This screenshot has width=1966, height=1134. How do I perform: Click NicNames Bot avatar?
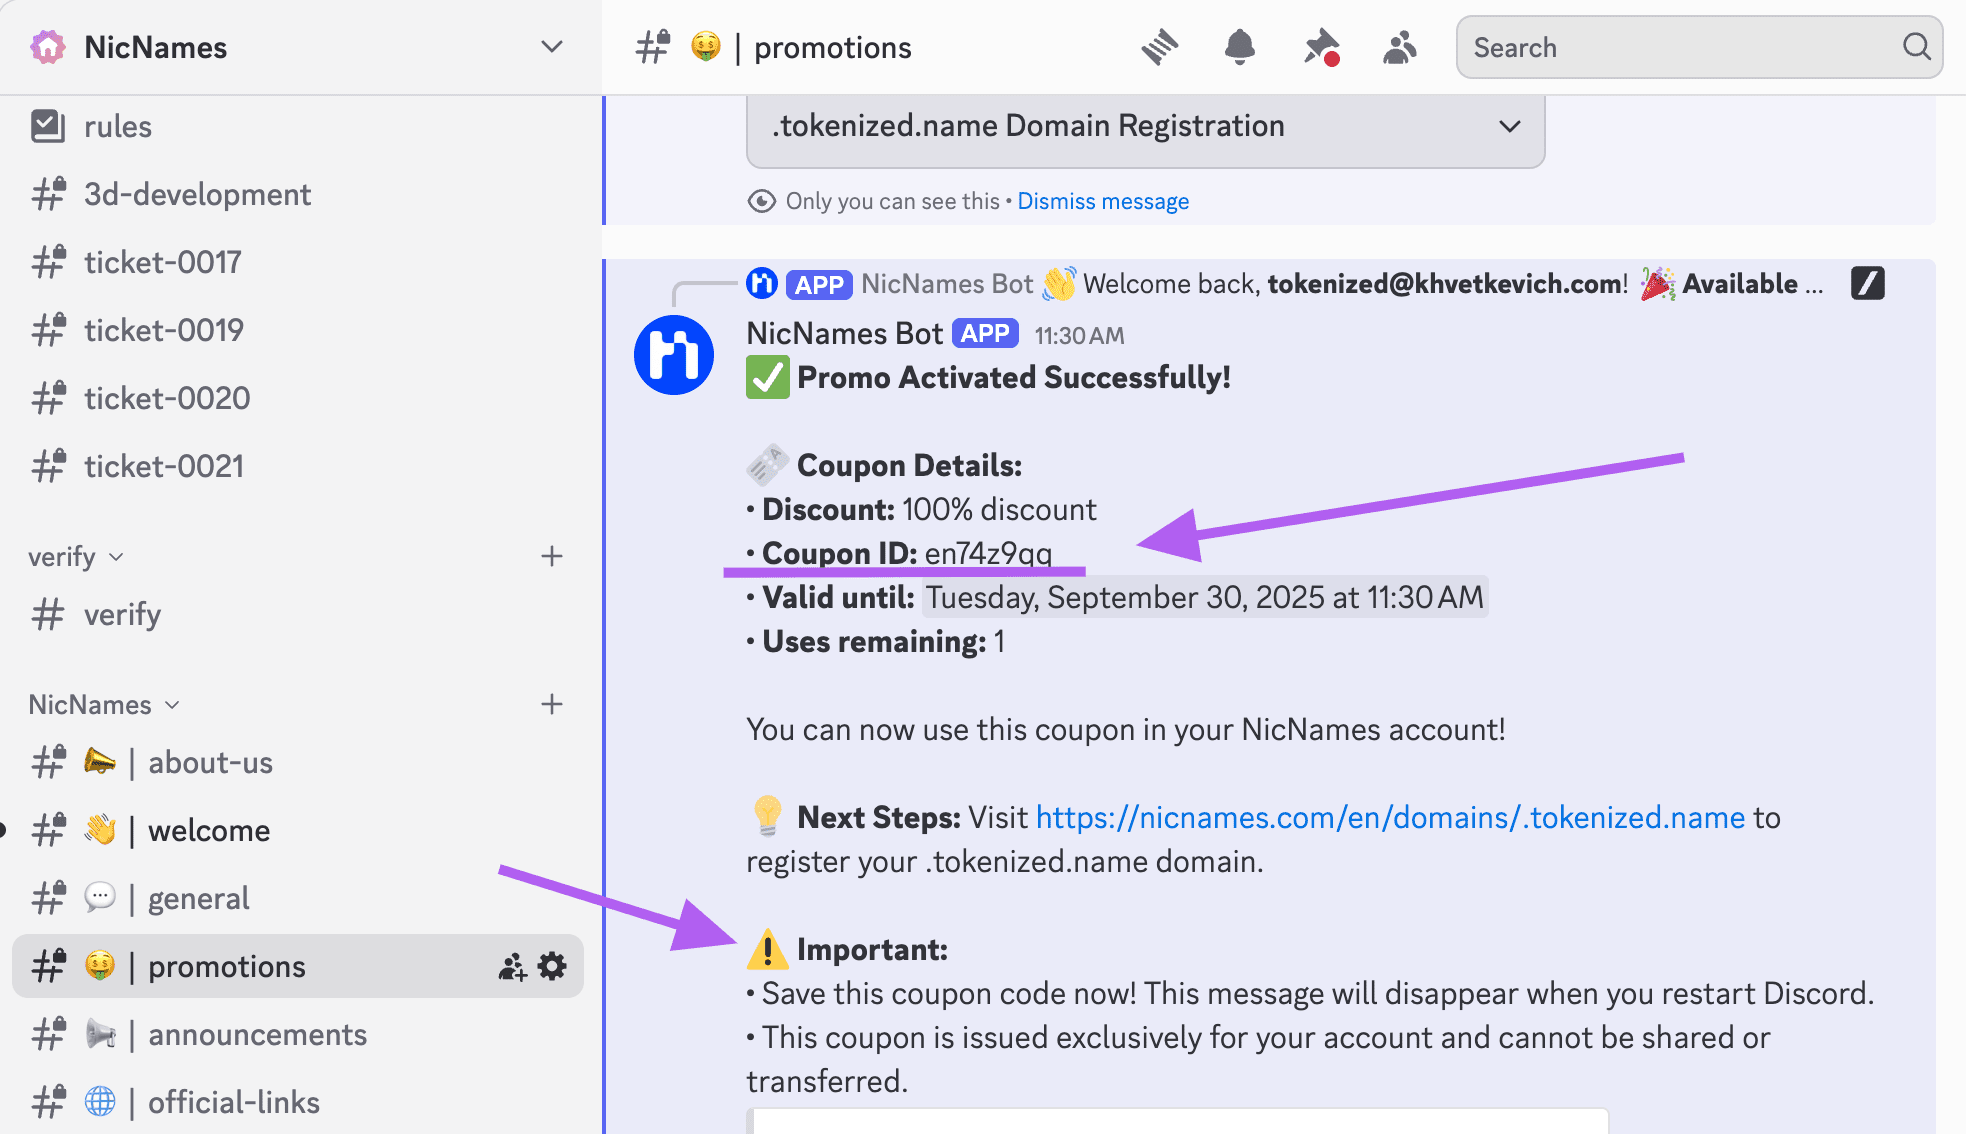pyautogui.click(x=674, y=355)
